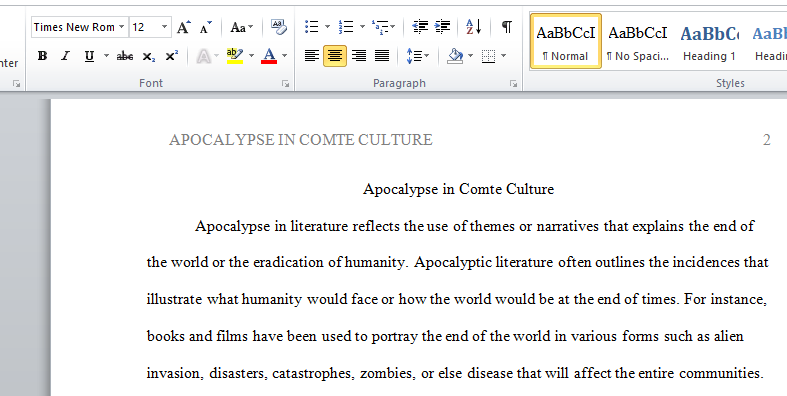This screenshot has width=787, height=396.
Task: Toggle center alignment
Action: [335, 56]
